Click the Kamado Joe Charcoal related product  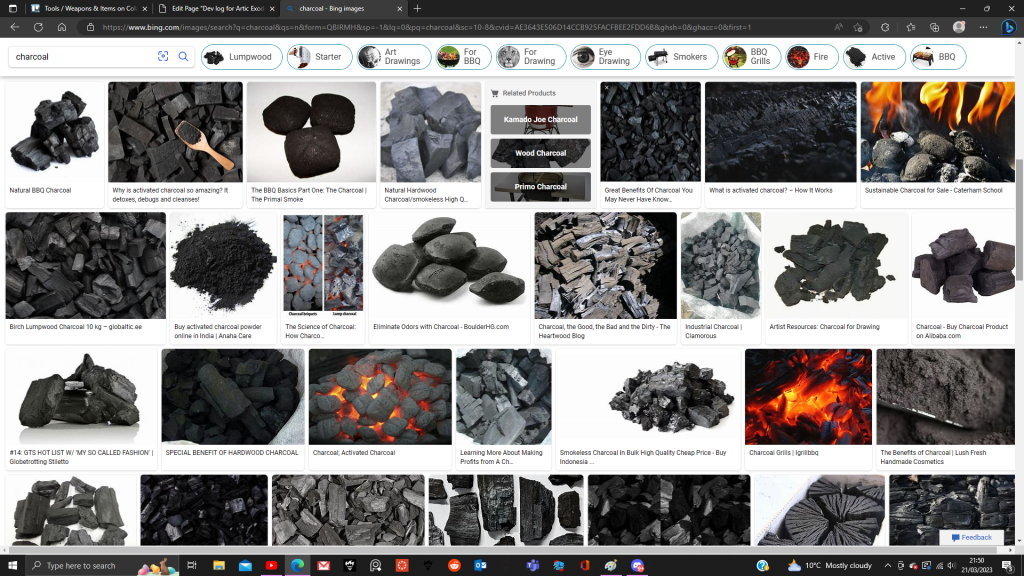point(540,120)
